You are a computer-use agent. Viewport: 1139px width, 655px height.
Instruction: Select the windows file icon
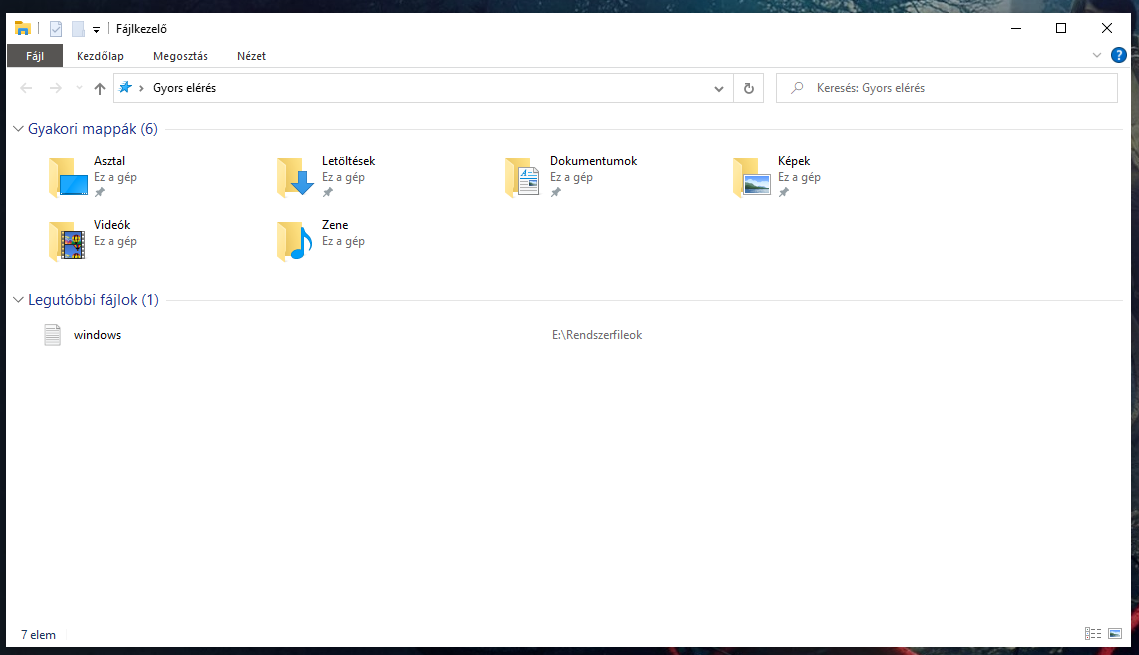coord(52,335)
